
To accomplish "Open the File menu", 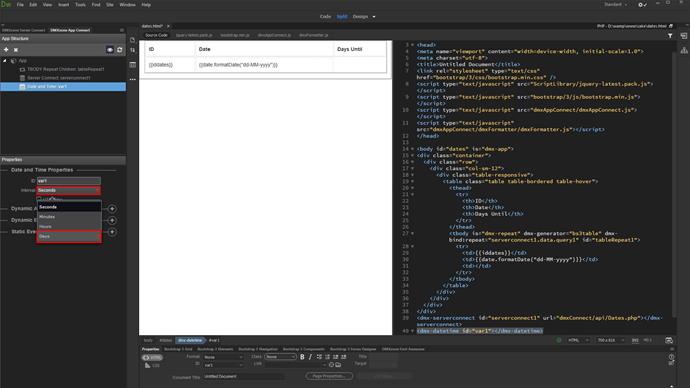I will (x=20, y=5).
